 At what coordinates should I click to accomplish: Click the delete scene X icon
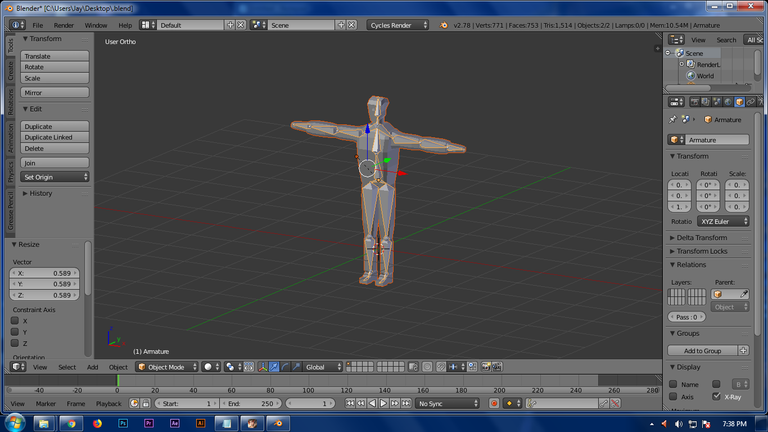pyautogui.click(x=352, y=25)
